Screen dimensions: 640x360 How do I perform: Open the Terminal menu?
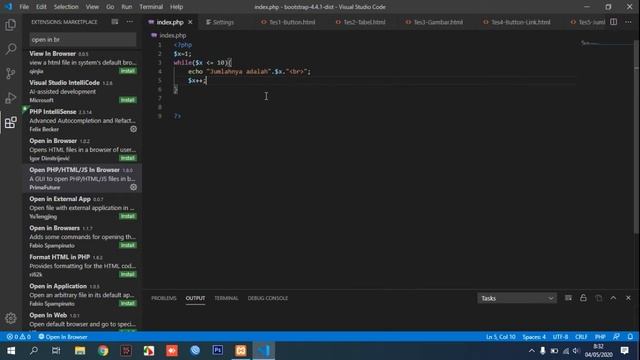click(151, 7)
